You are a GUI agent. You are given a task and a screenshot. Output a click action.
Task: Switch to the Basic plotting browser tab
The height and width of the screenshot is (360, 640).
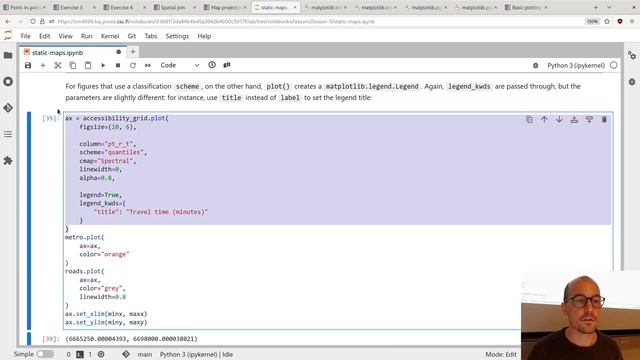click(527, 7)
